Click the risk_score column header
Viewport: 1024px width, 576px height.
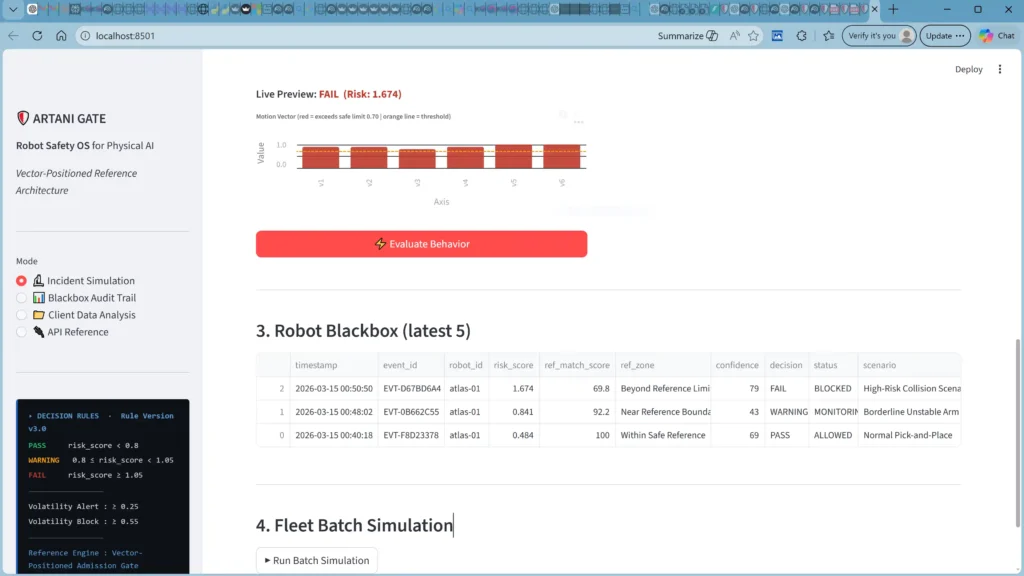click(511, 365)
